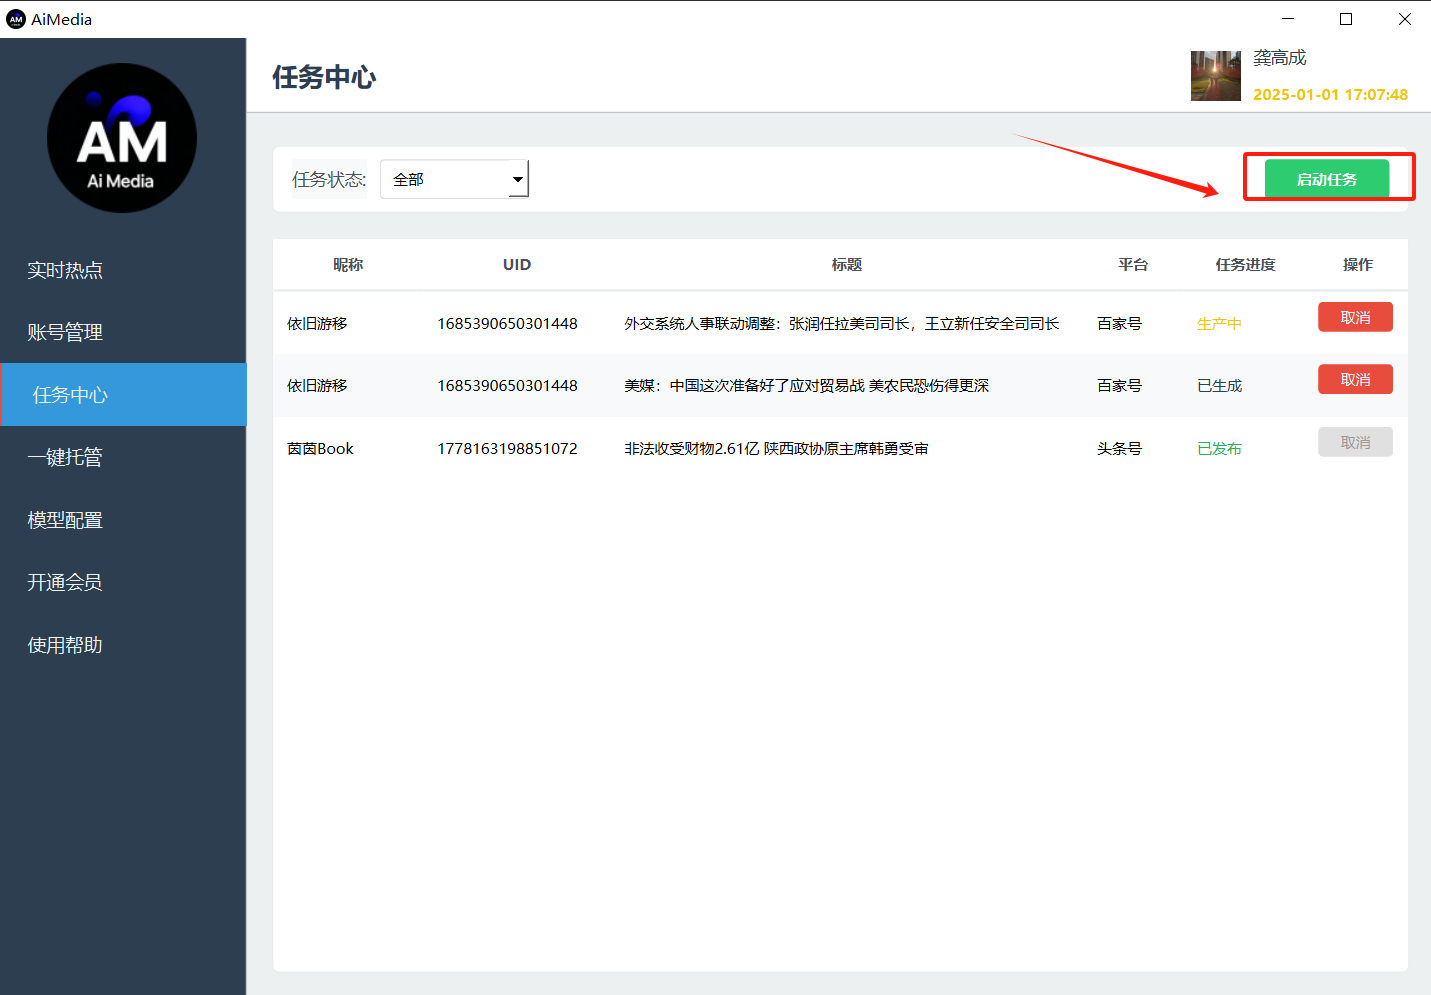Open 实时热点 in the sidebar
Screen dimensions: 1431x995
[x=65, y=270]
